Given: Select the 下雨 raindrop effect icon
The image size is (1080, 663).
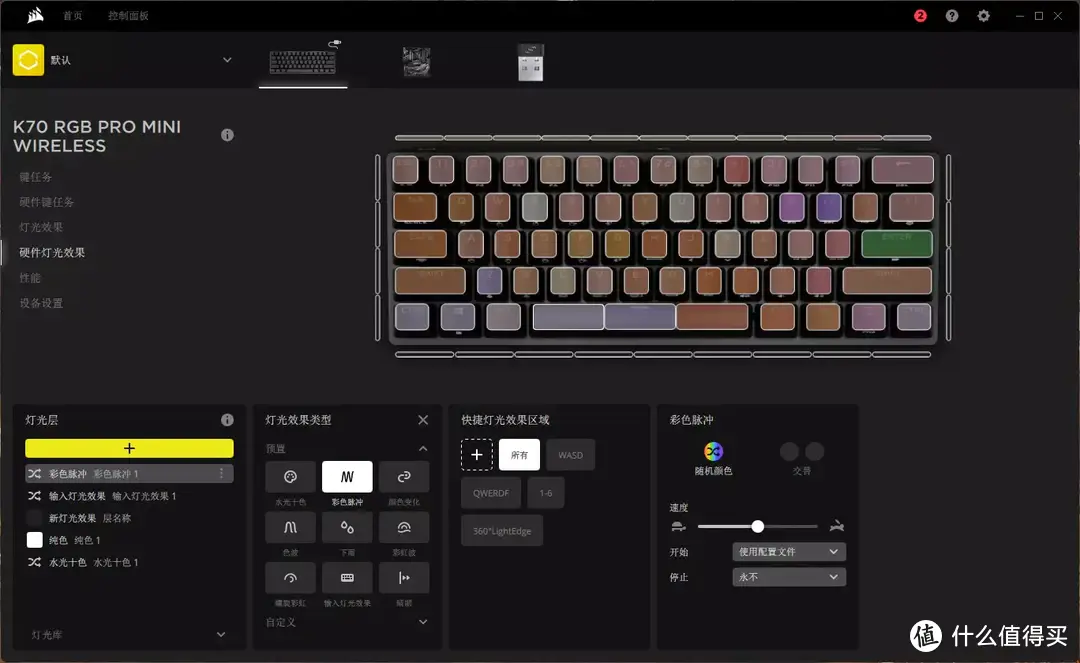Looking at the screenshot, I should [x=347, y=527].
